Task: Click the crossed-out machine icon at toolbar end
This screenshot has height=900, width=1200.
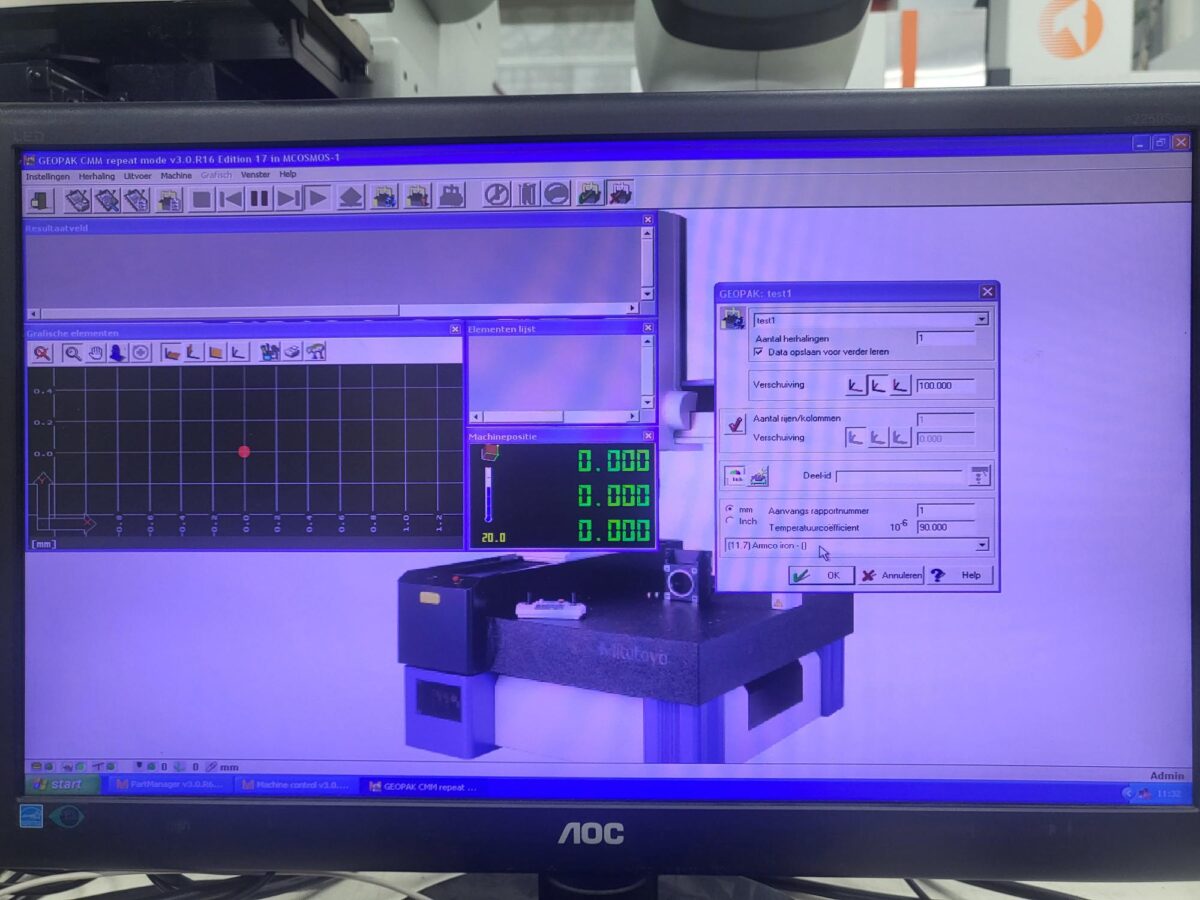Action: [x=620, y=192]
